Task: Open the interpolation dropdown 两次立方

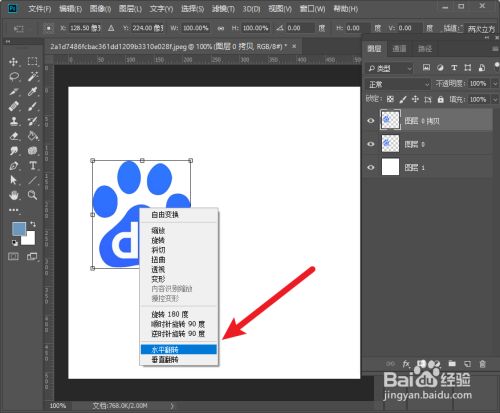Action: coord(481,29)
